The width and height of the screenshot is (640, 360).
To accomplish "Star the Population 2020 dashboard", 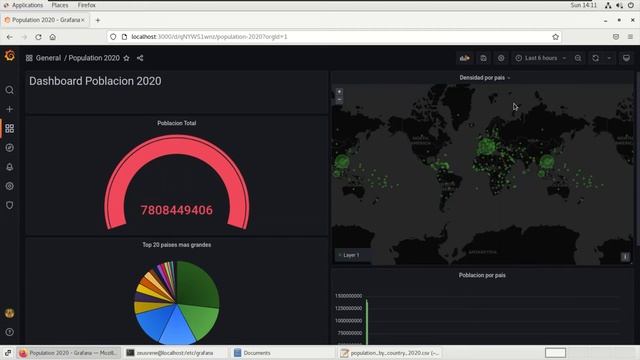I will click(127, 58).
